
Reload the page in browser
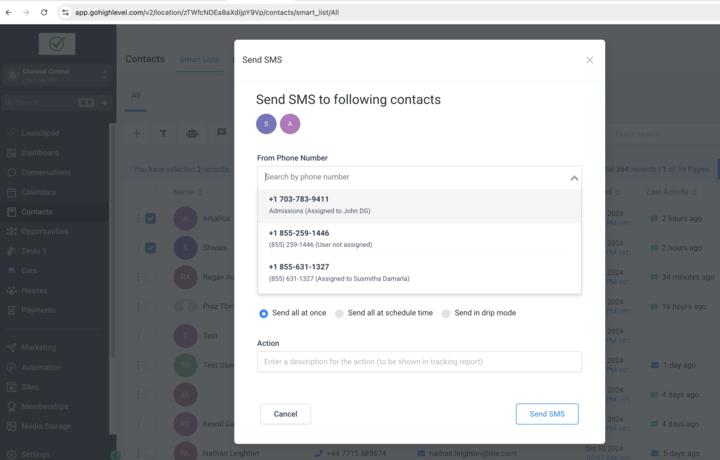click(x=44, y=12)
